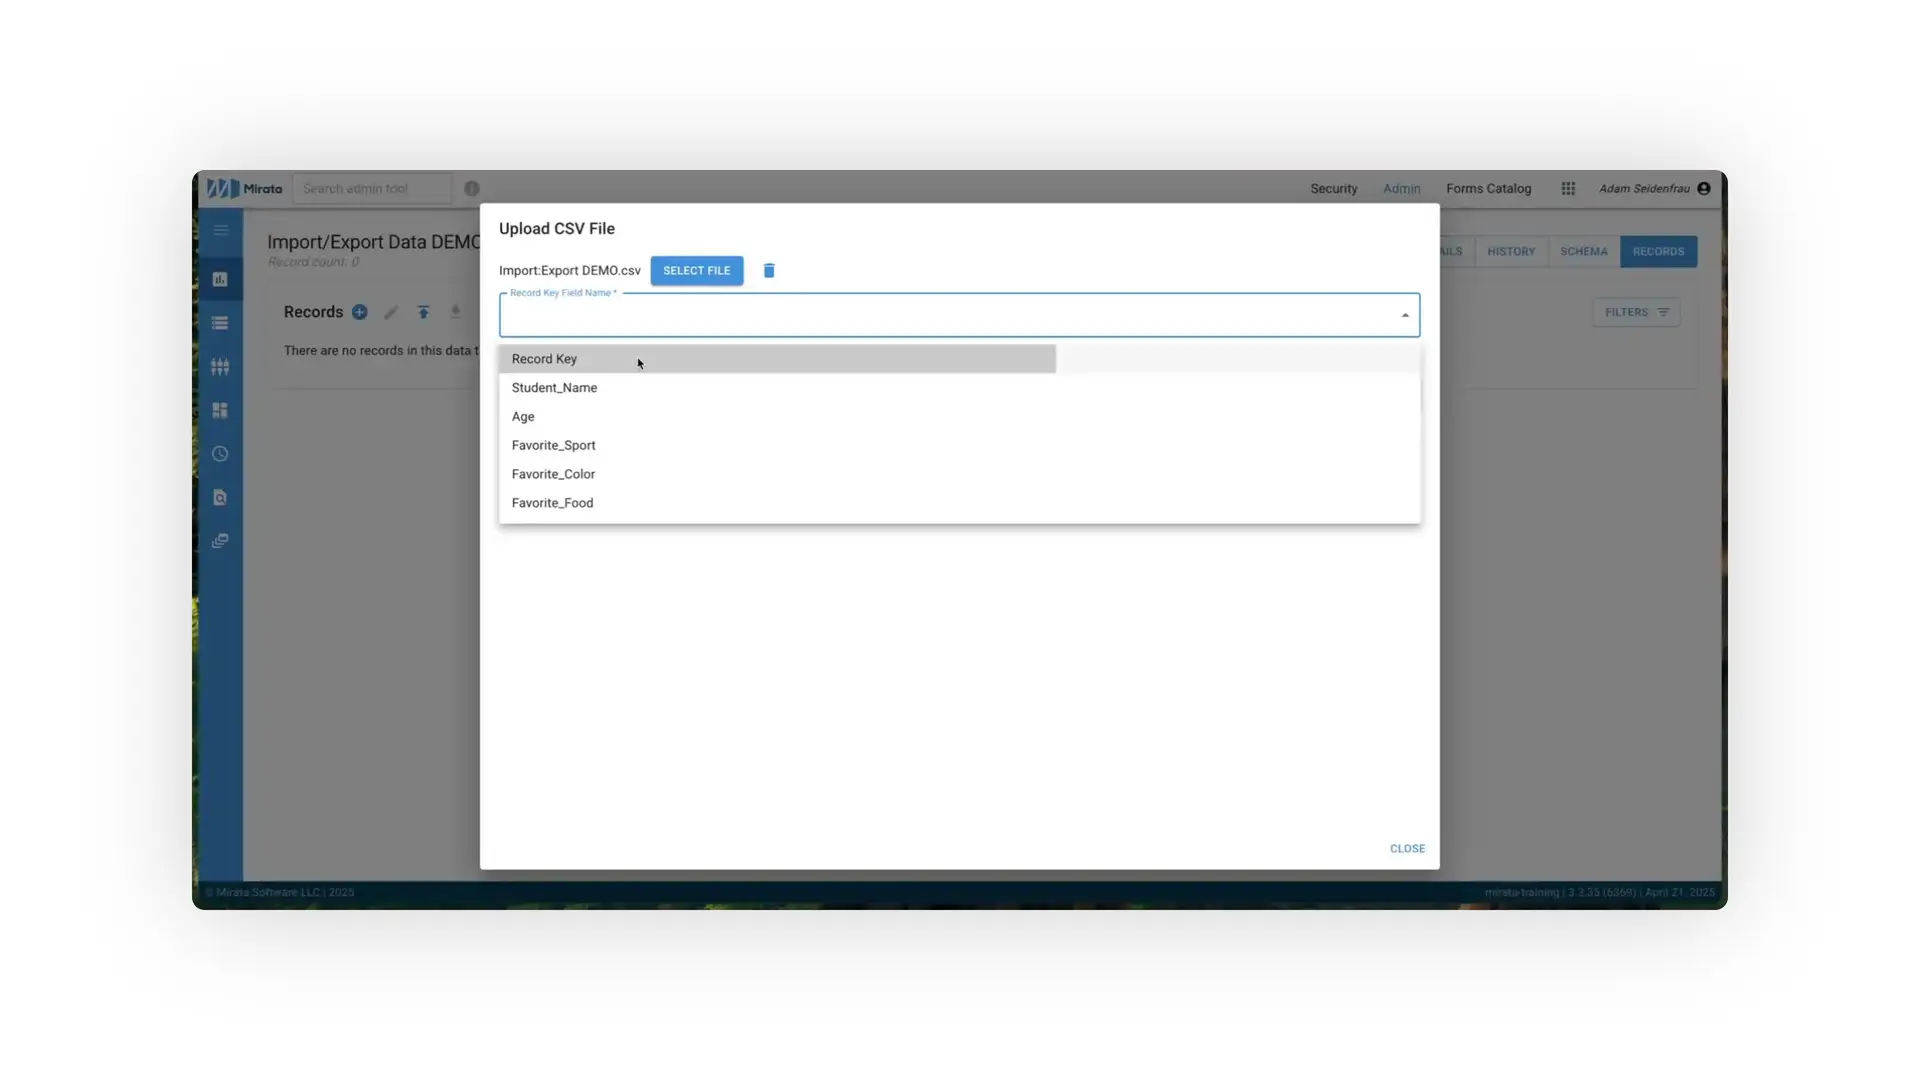Image resolution: width=1920 pixels, height=1080 pixels.
Task: Choose Student_Name from the field dropdown
Action: coord(555,387)
